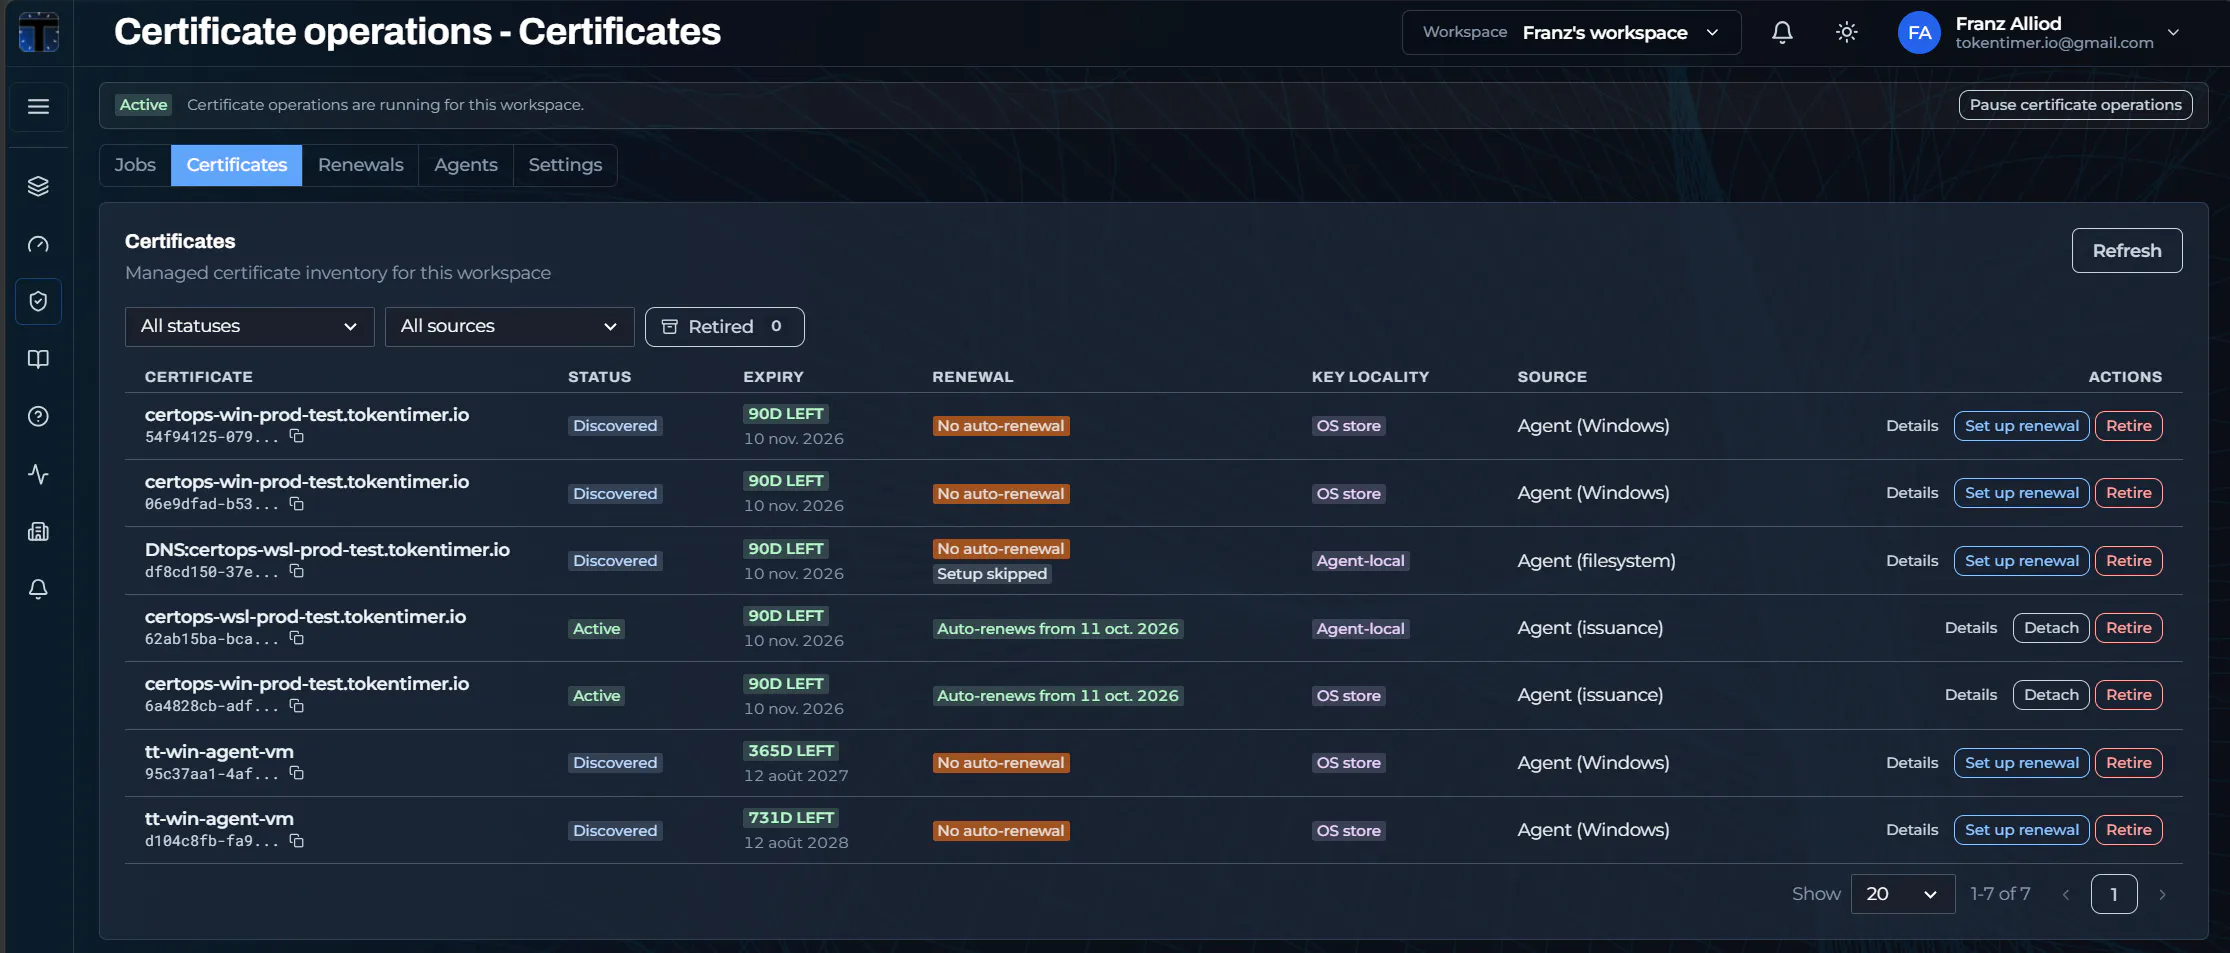The image size is (2230, 953).
Task: Open the Settings tab
Action: click(x=565, y=165)
